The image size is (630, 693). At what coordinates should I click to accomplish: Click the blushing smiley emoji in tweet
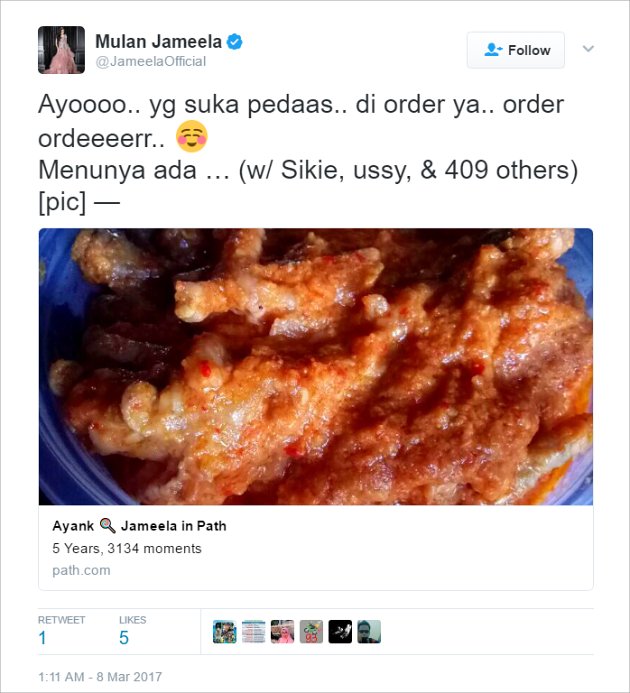pos(191,136)
